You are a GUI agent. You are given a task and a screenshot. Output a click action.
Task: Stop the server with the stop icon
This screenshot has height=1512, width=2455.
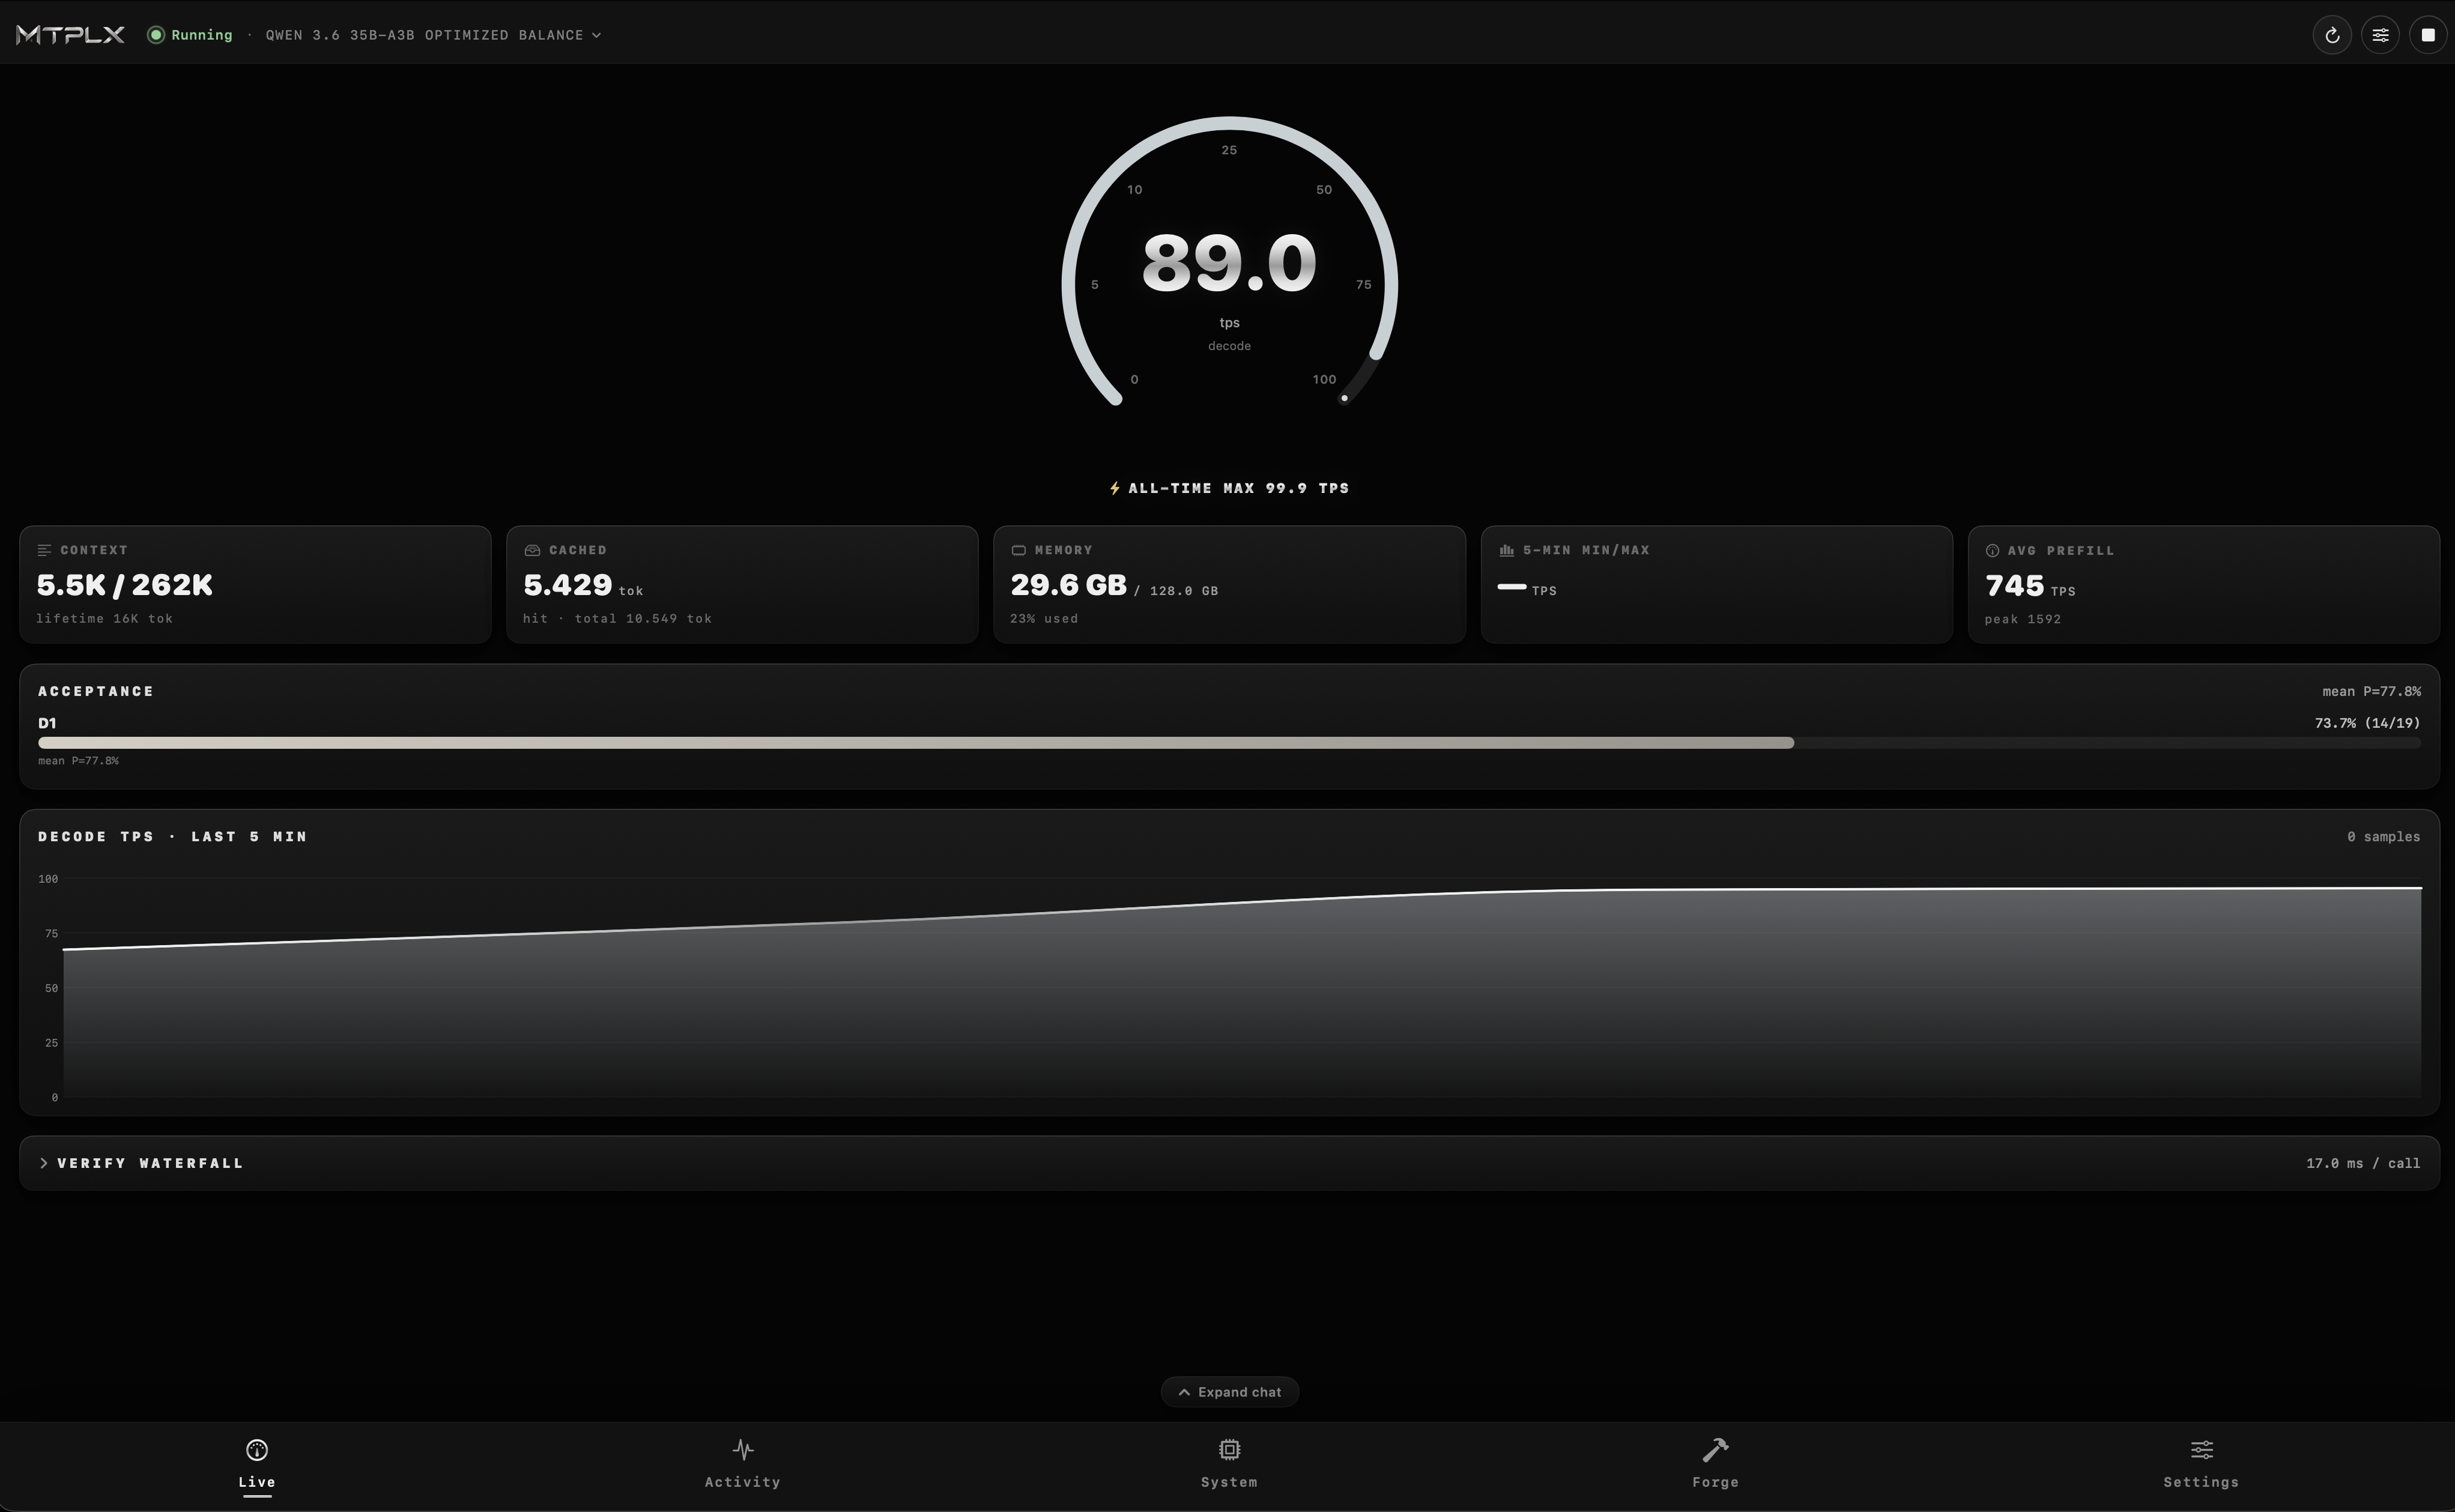[x=2428, y=35]
